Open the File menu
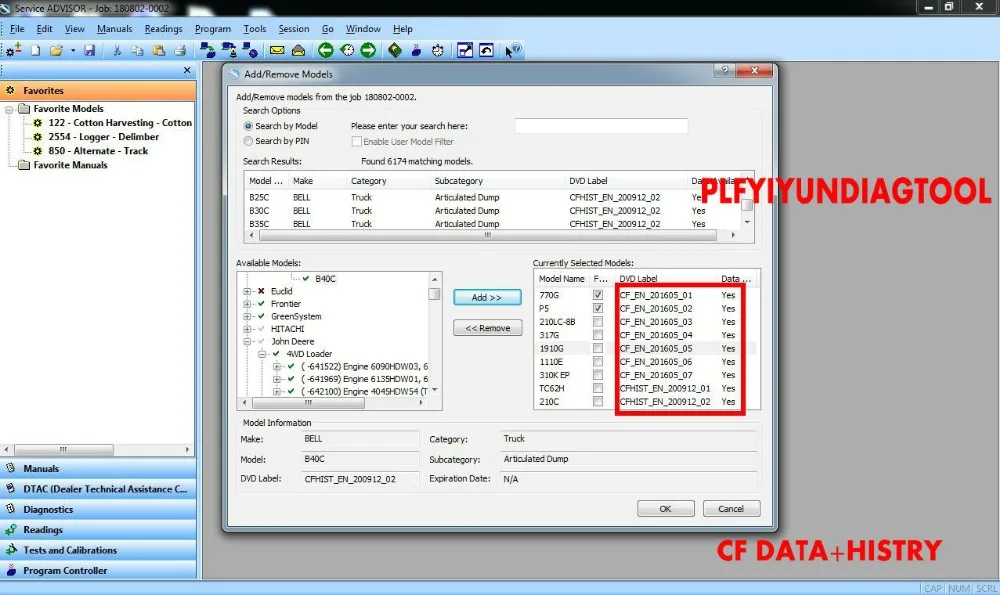Screen dimensions: 1000x595 [x=17, y=29]
